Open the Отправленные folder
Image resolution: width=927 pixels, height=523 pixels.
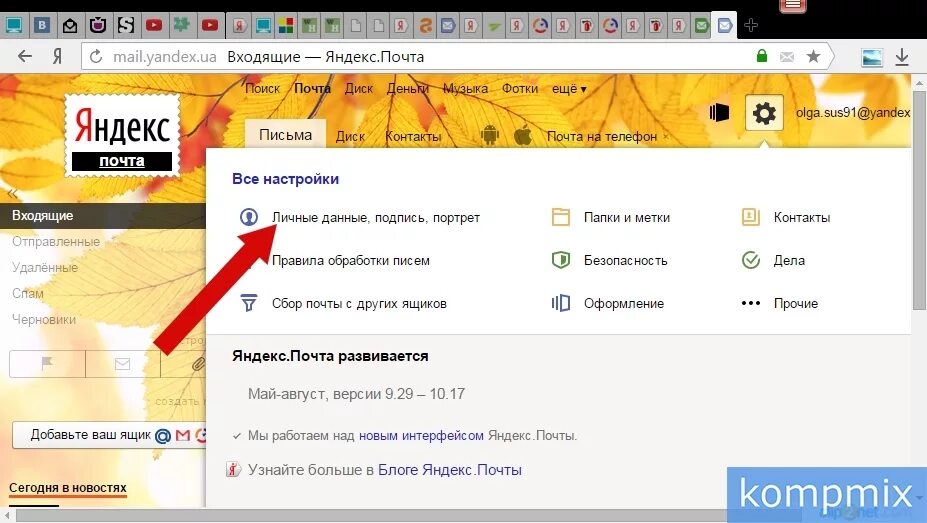[x=56, y=241]
